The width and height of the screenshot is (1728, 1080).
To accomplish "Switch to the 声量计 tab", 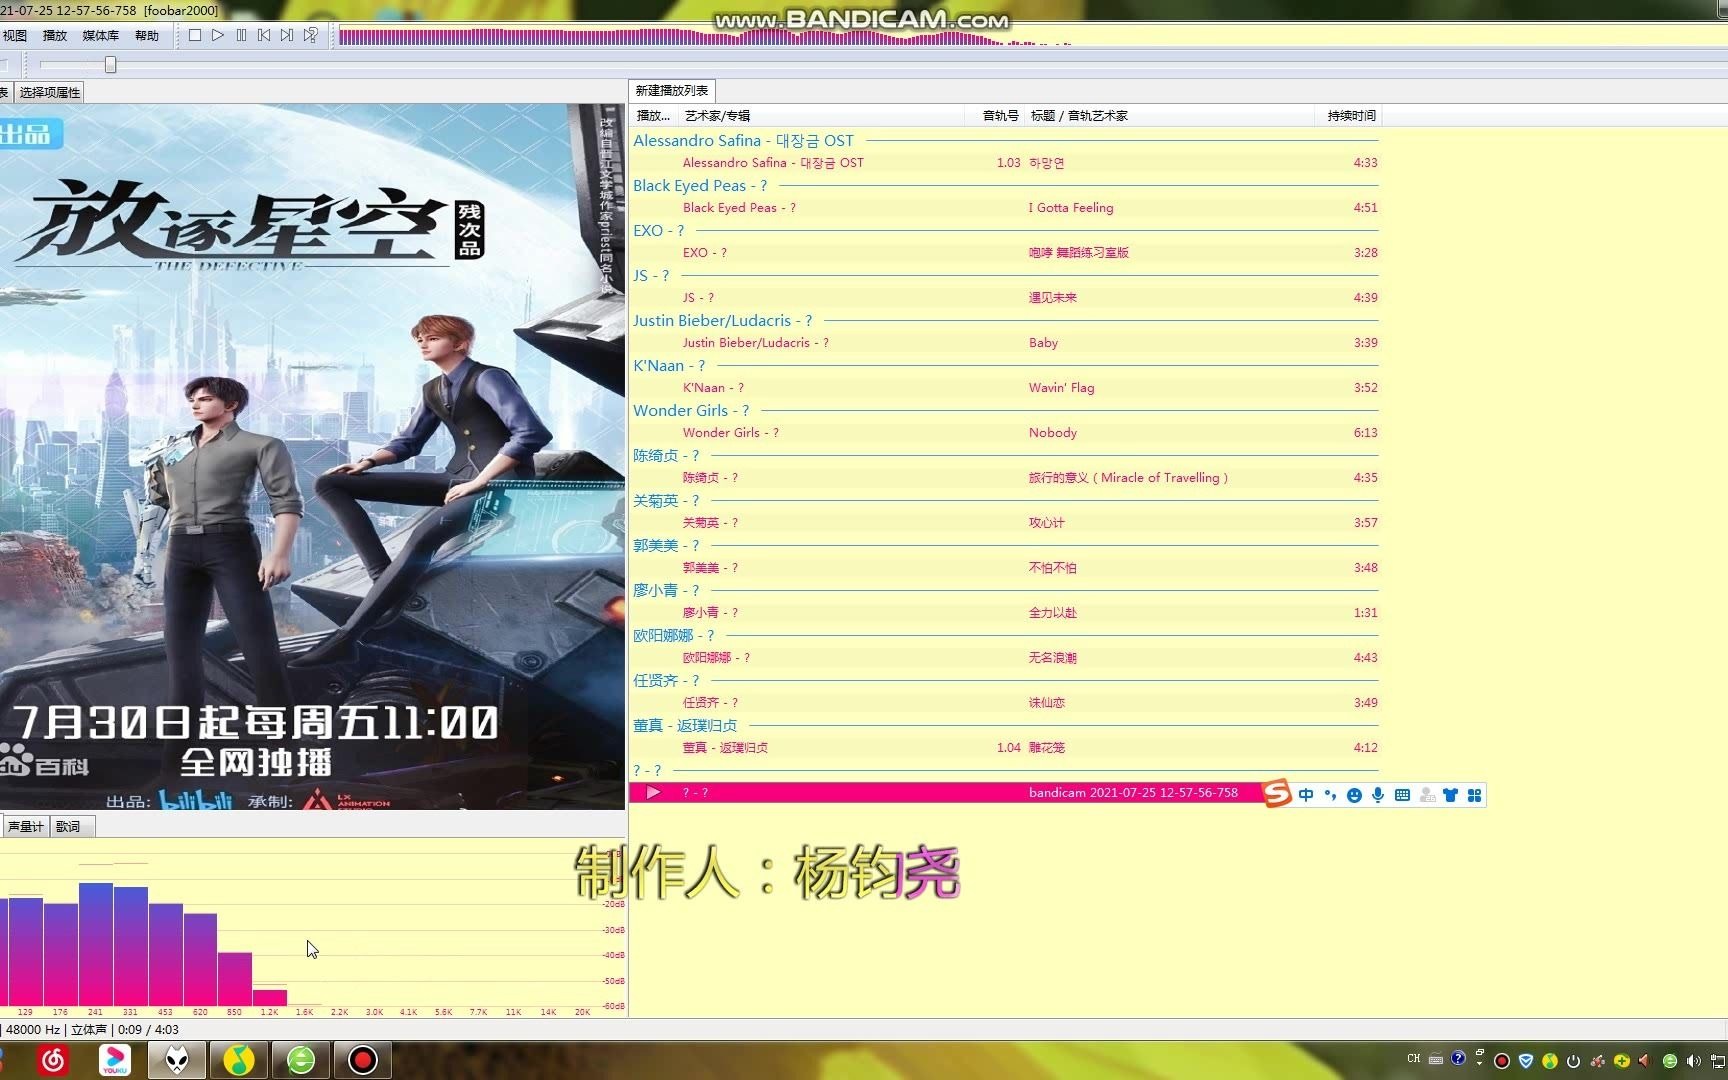I will point(25,827).
